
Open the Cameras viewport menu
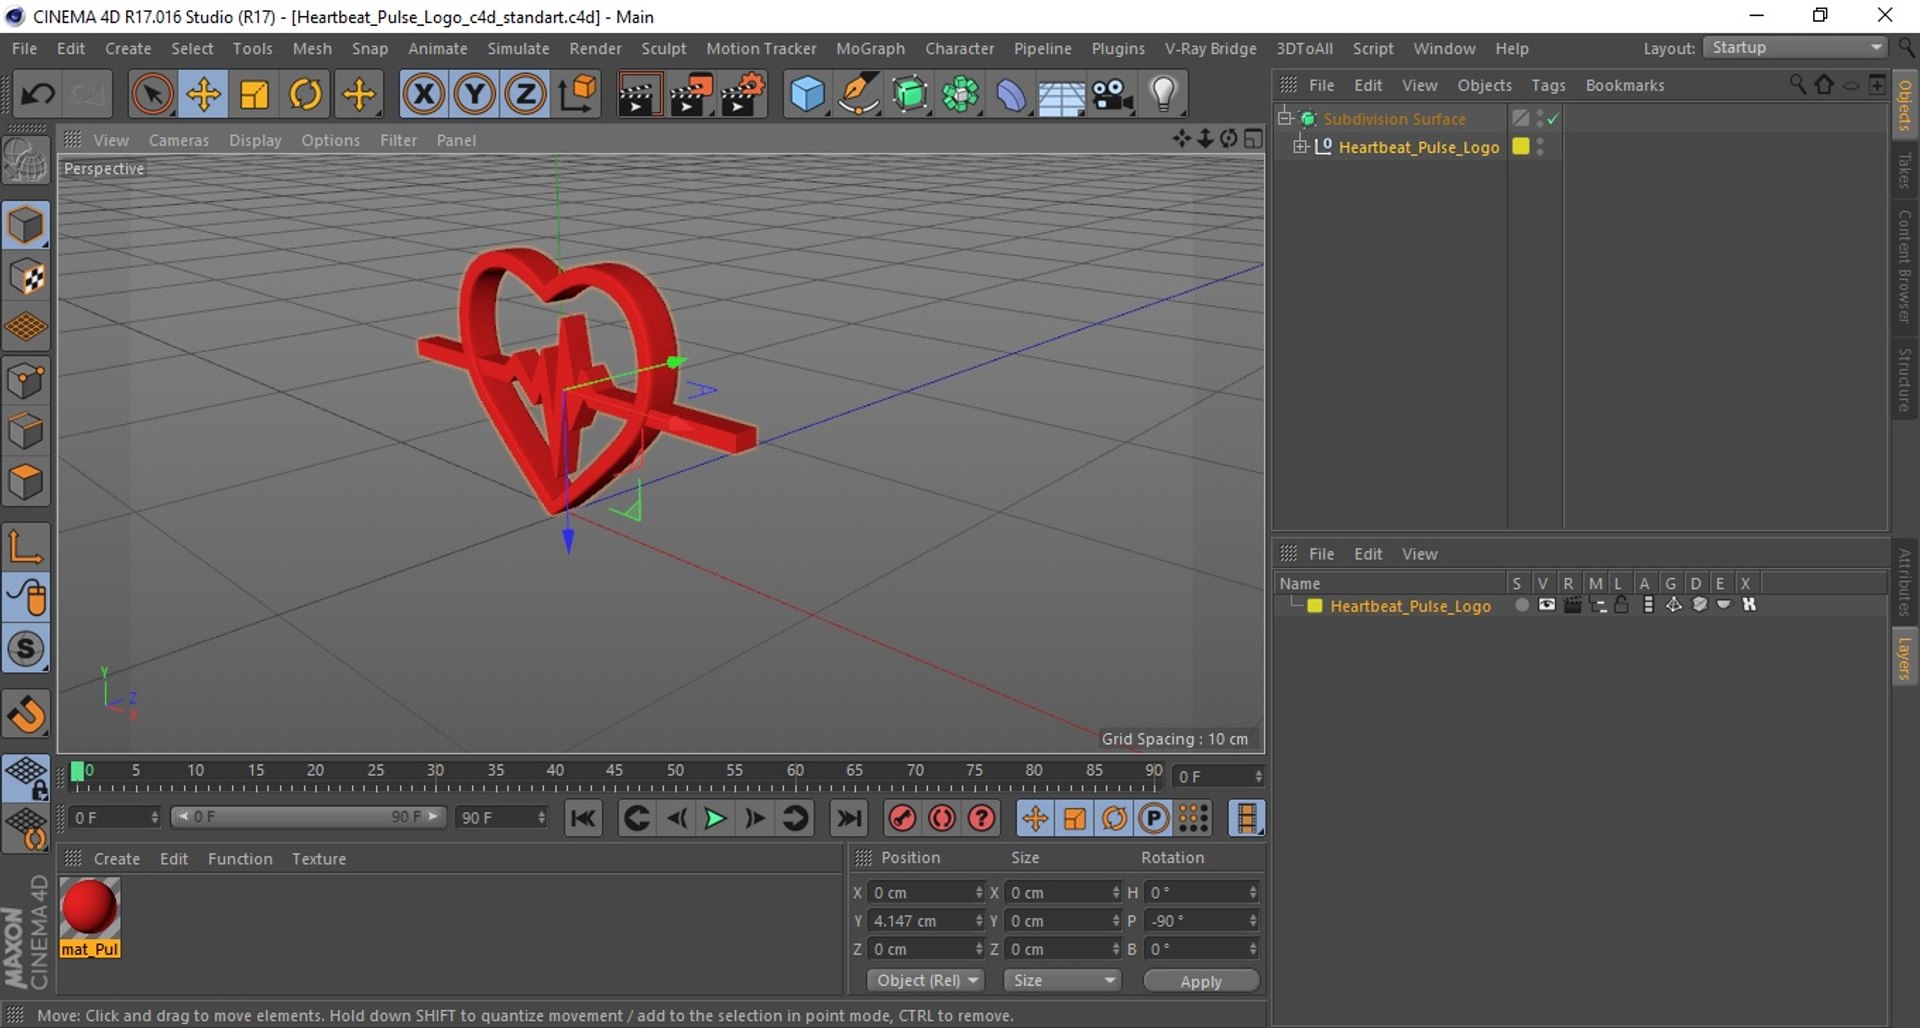click(179, 140)
